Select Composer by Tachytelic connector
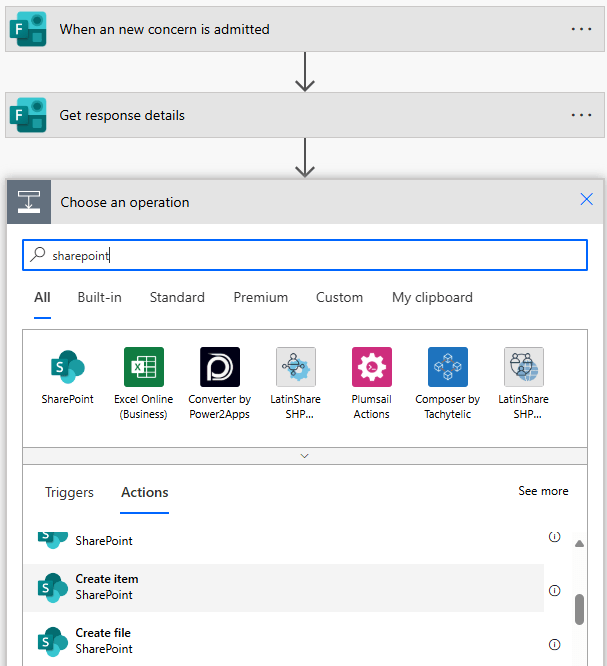607x666 pixels. [447, 367]
